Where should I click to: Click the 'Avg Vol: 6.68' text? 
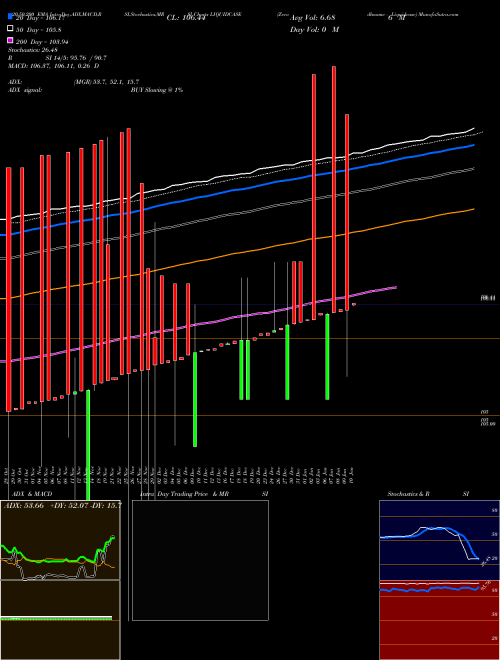pos(312,18)
